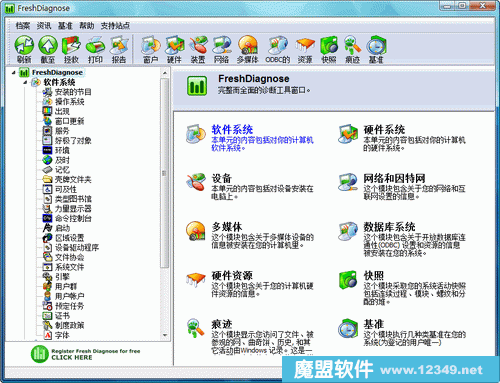Click the 数据库系统 module icon
Screen dimensions: 500x383
pyautogui.click(x=348, y=231)
